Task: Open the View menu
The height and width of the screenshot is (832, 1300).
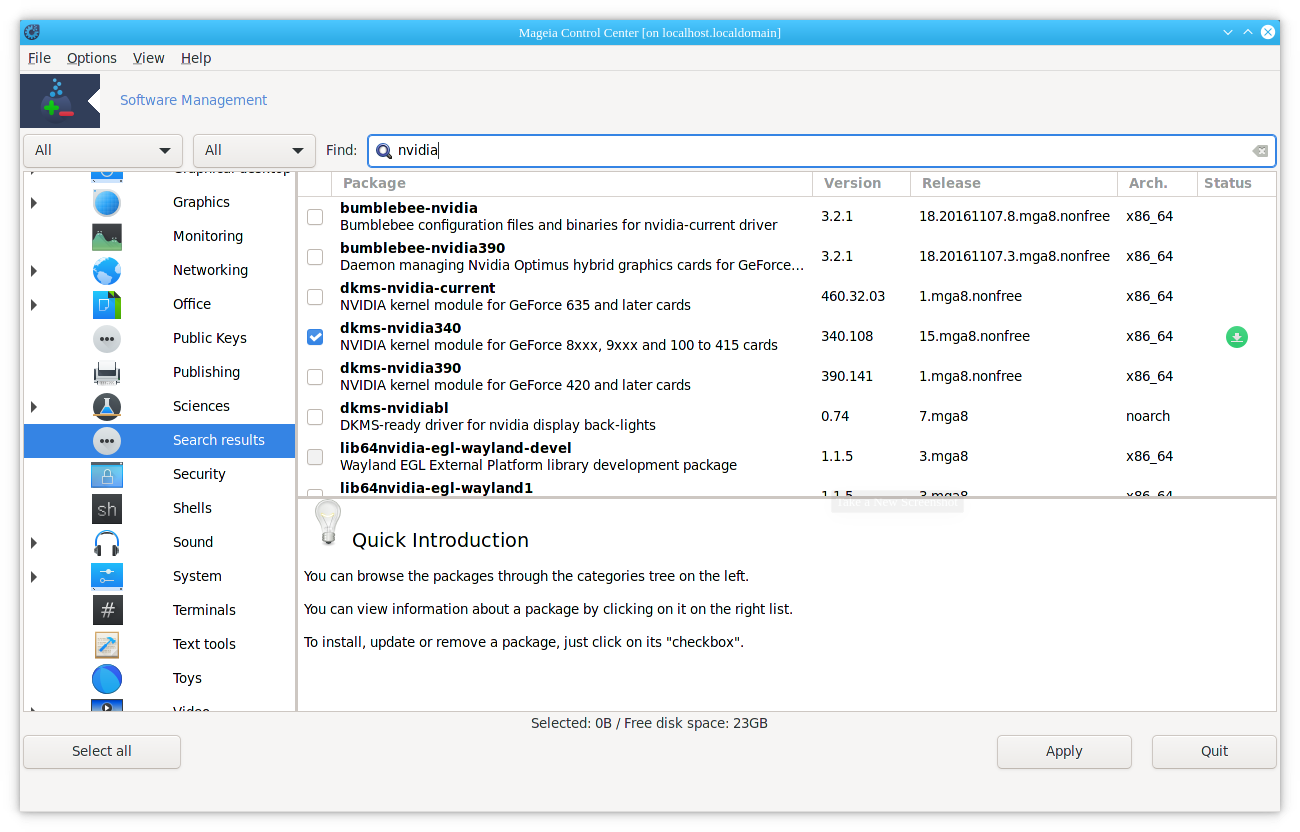Action: (x=148, y=58)
